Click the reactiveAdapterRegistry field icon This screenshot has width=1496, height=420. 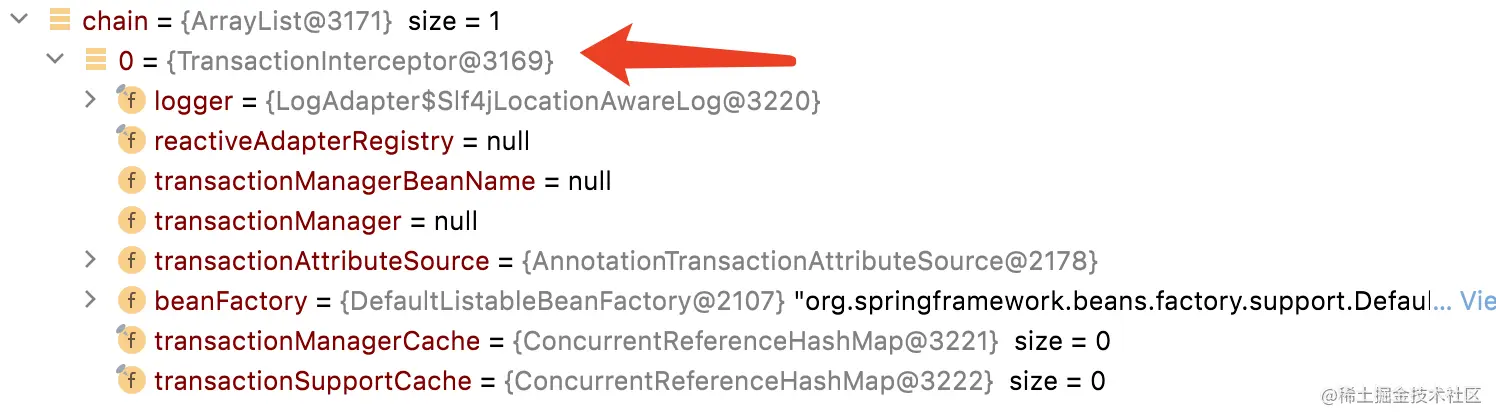pyautogui.click(x=131, y=140)
